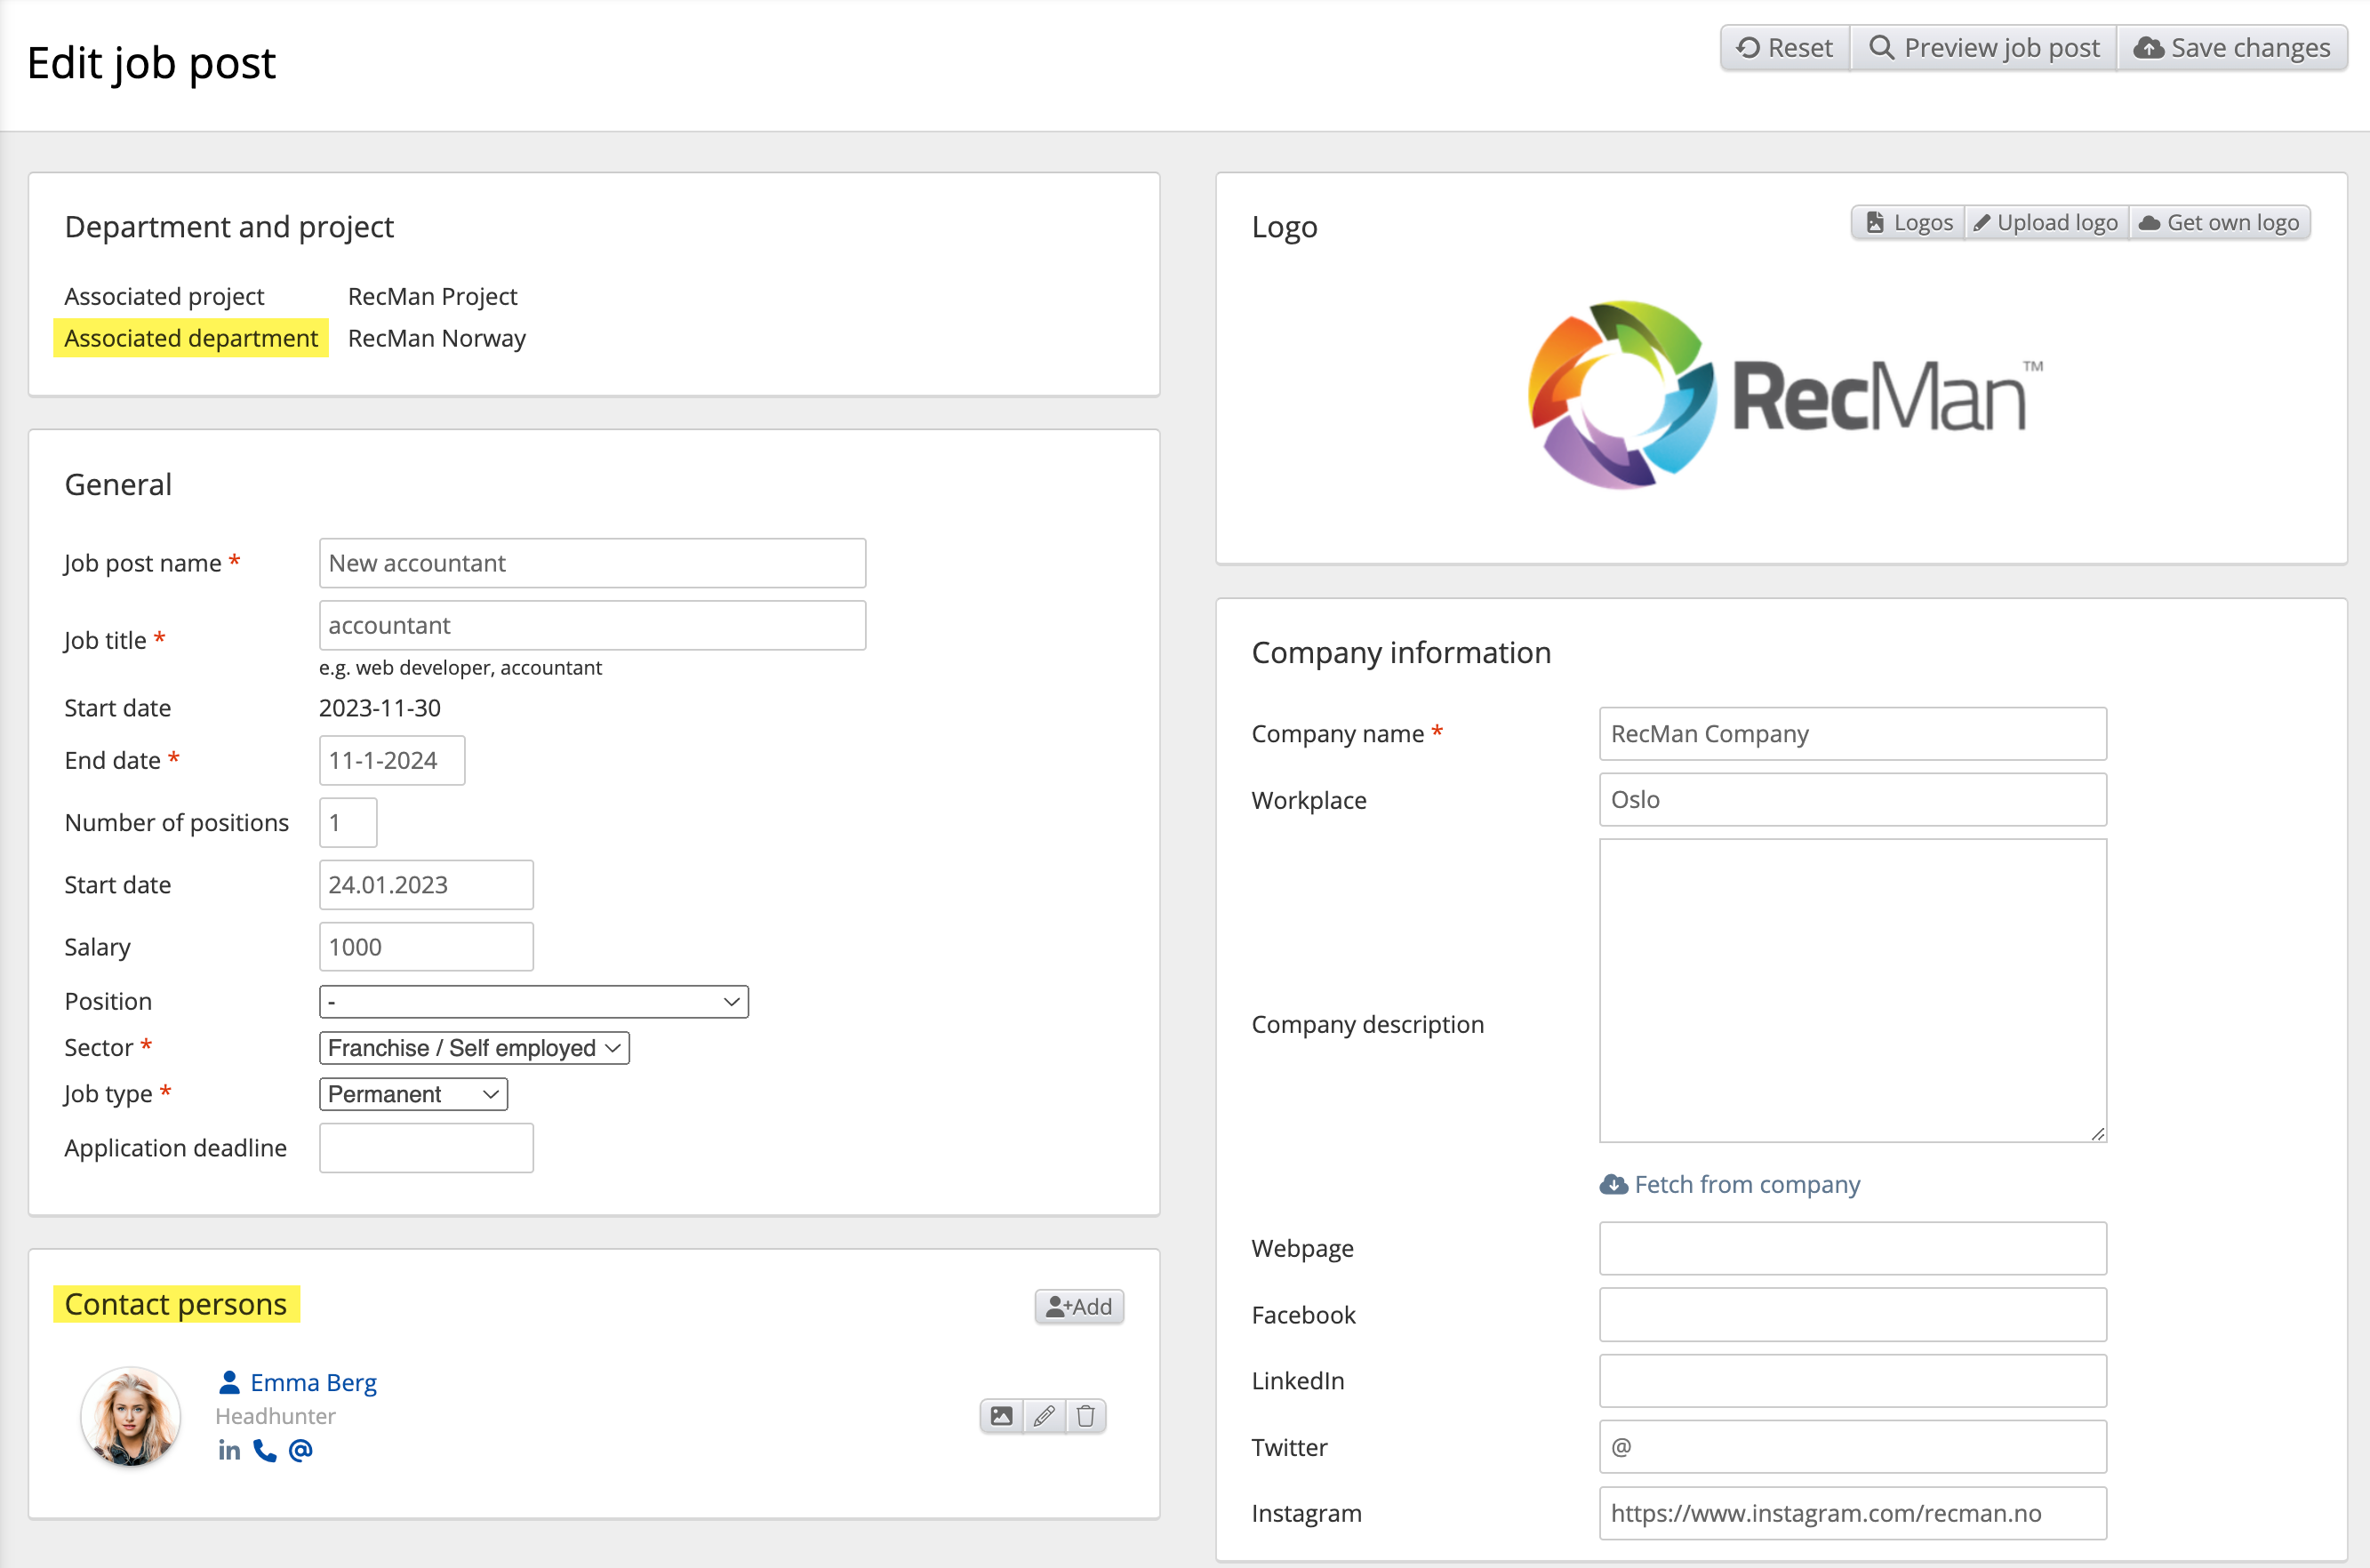Open Emma Berg's profile link
This screenshot has height=1568, width=2370.
pos(313,1382)
